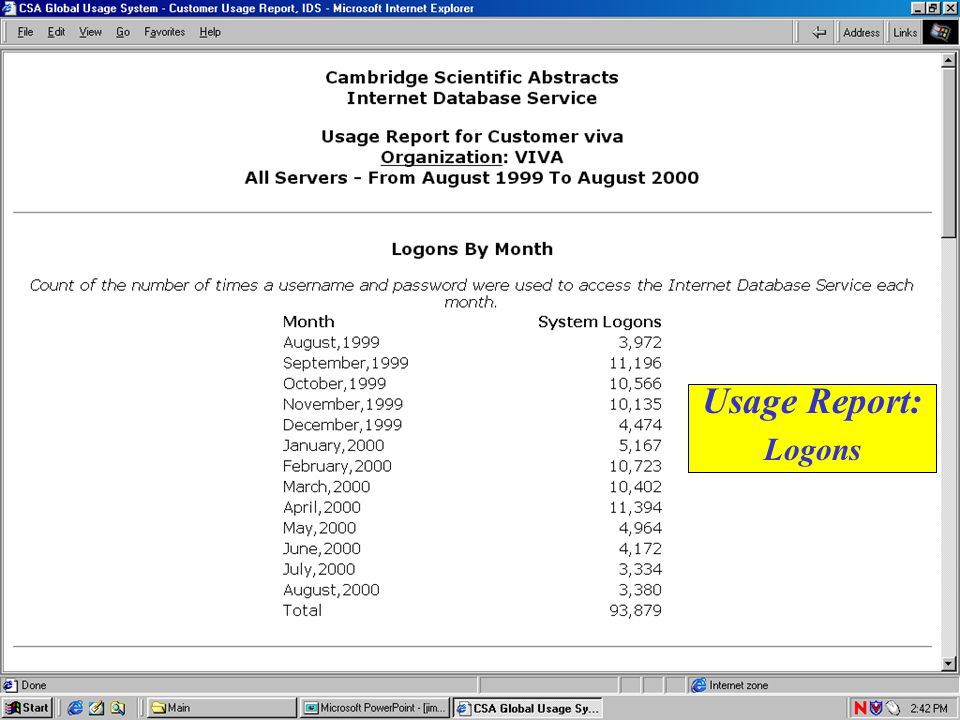Viewport: 960px width, 720px height.
Task: Click the 2:42 PM system clock
Action: [x=929, y=708]
